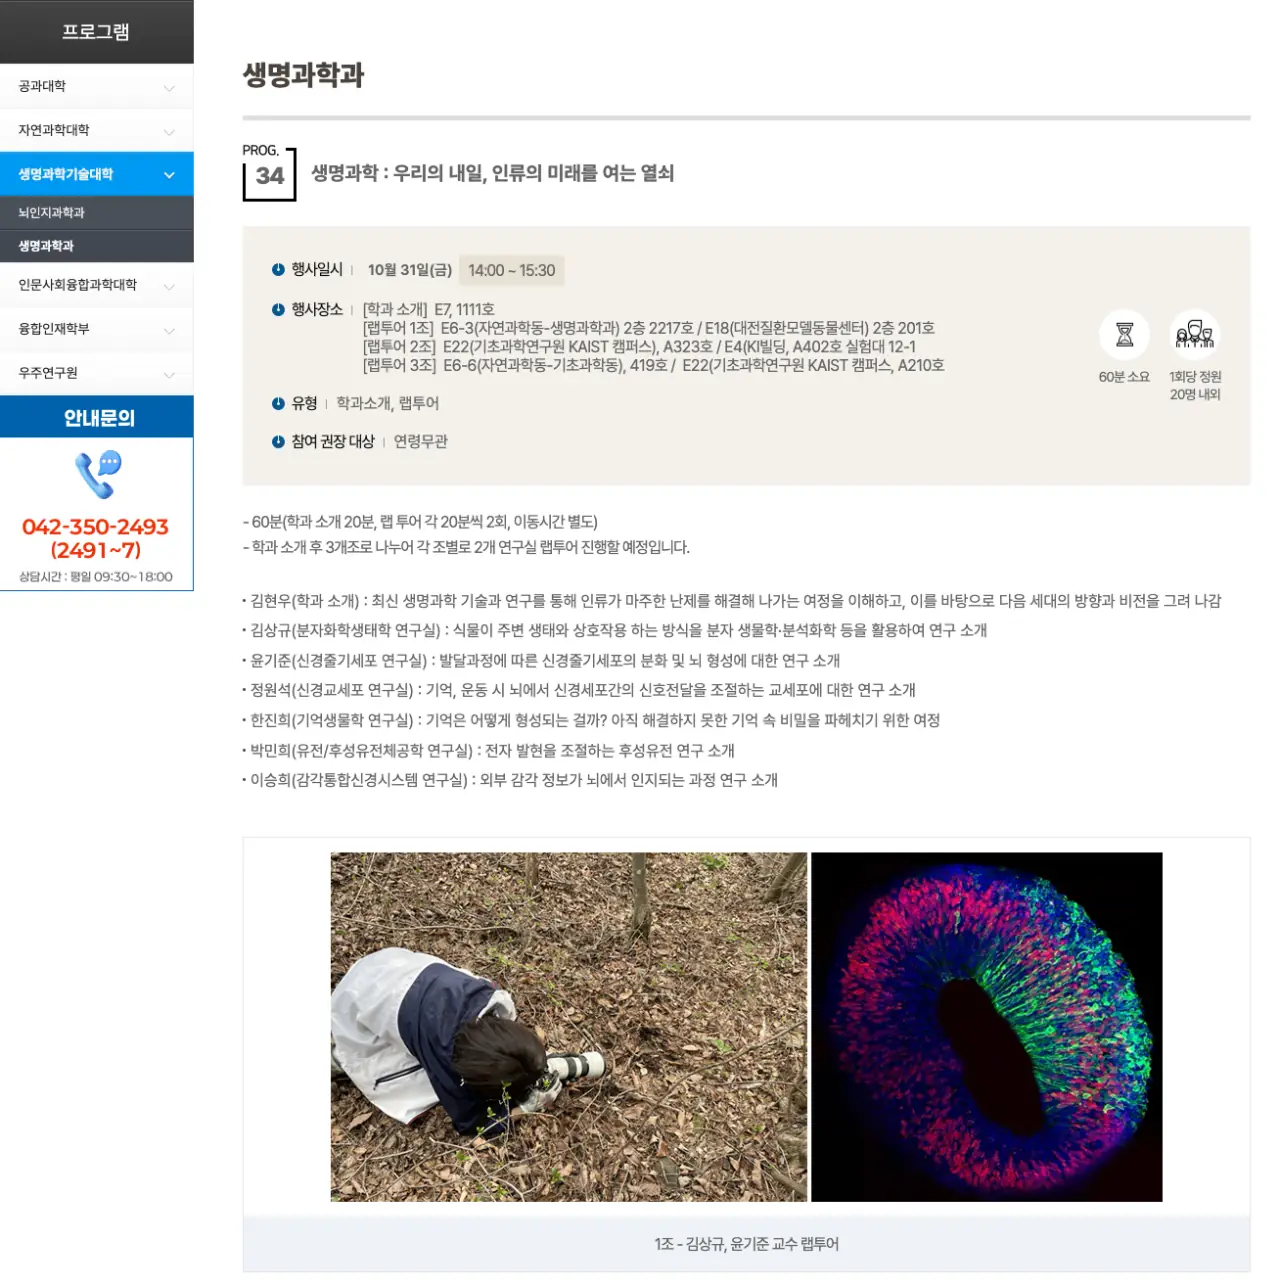The height and width of the screenshot is (1288, 1280).
Task: Expand the 자연과학대학 menu chevron
Action: click(x=169, y=132)
